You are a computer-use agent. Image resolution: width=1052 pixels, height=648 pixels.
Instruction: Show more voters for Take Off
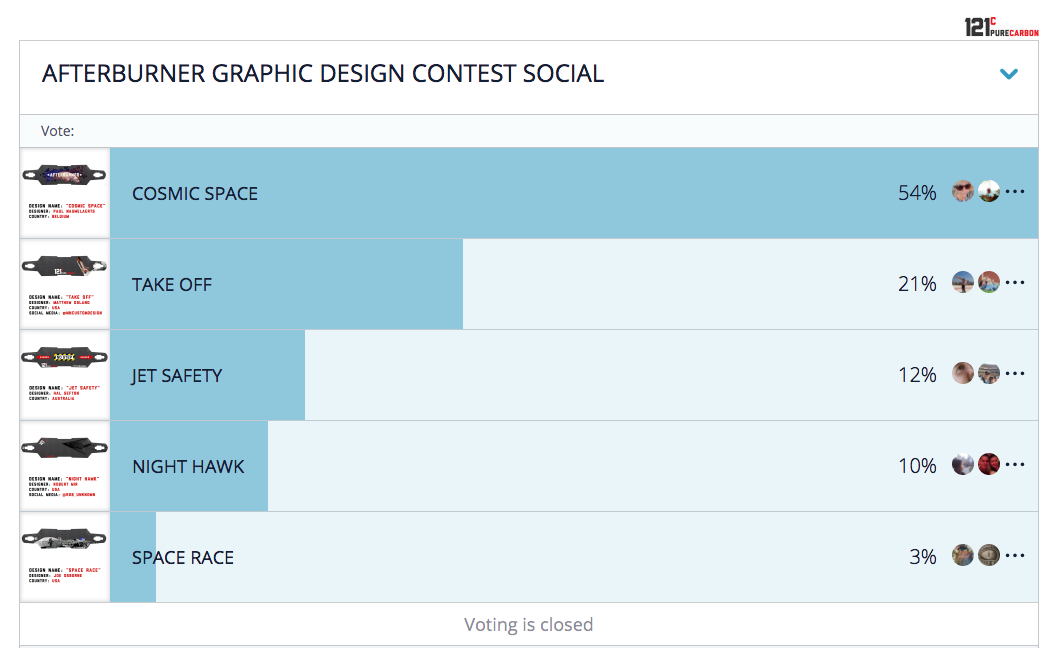click(1015, 282)
